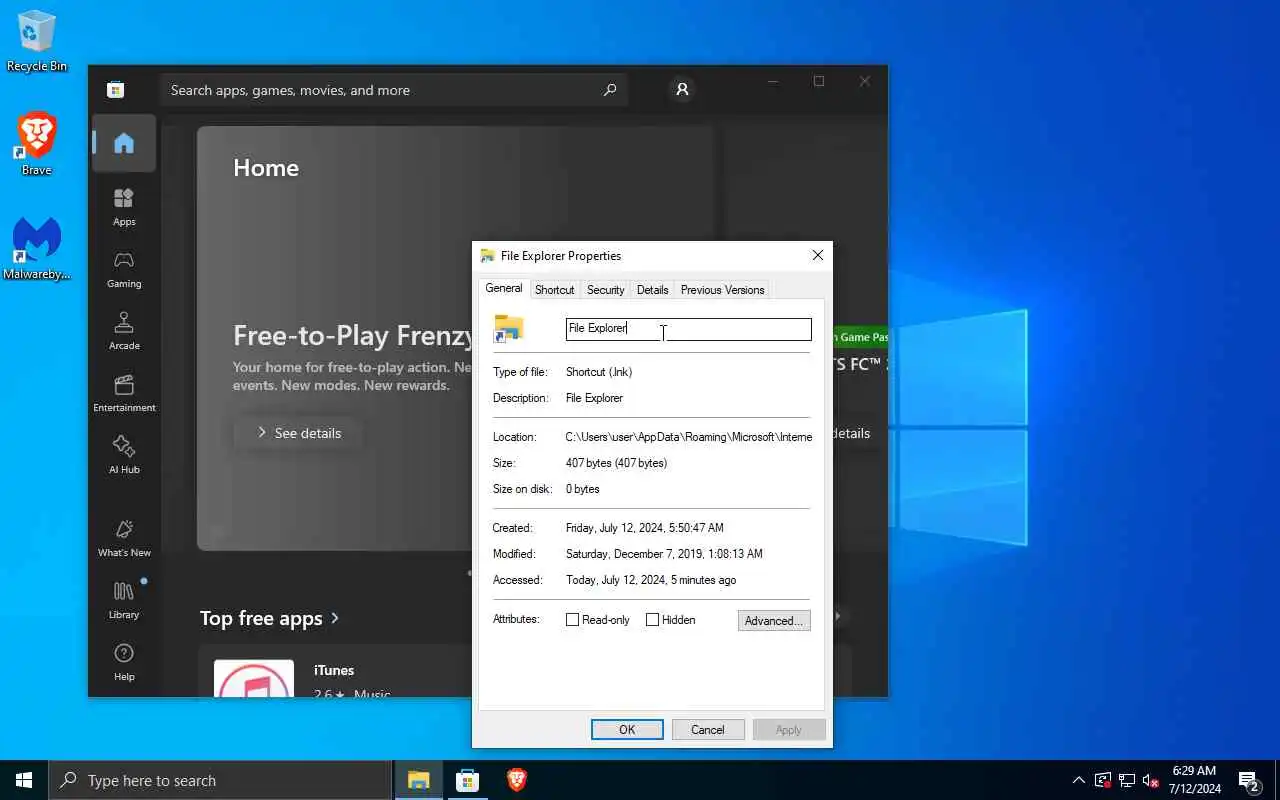1280x800 pixels.
Task: Click Cancel in the properties dialog
Action: tap(708, 730)
